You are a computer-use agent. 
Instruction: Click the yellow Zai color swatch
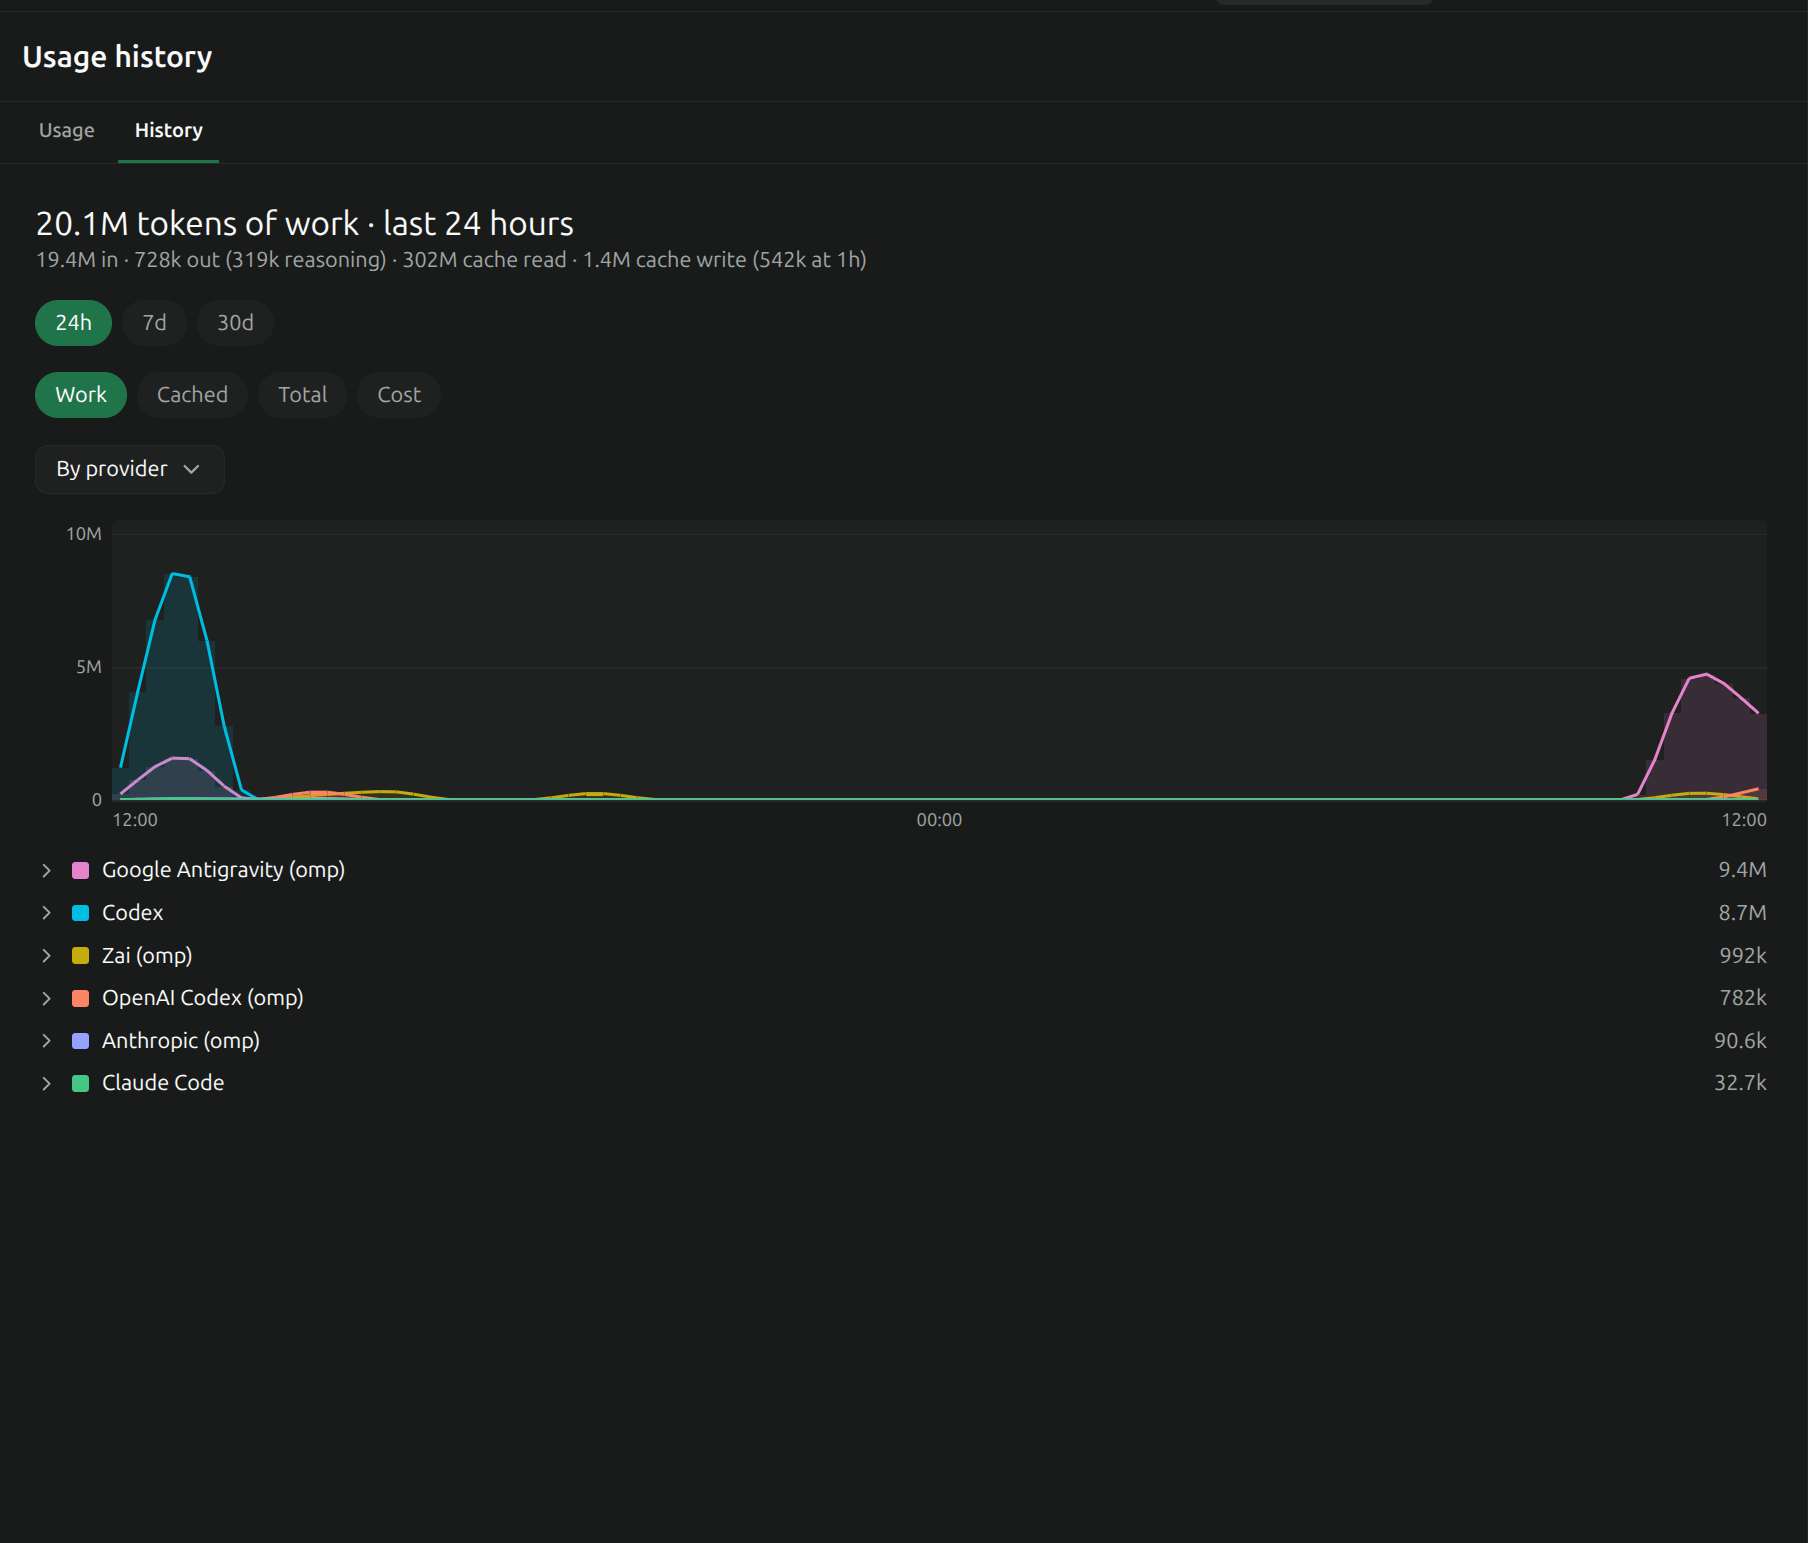tap(81, 956)
